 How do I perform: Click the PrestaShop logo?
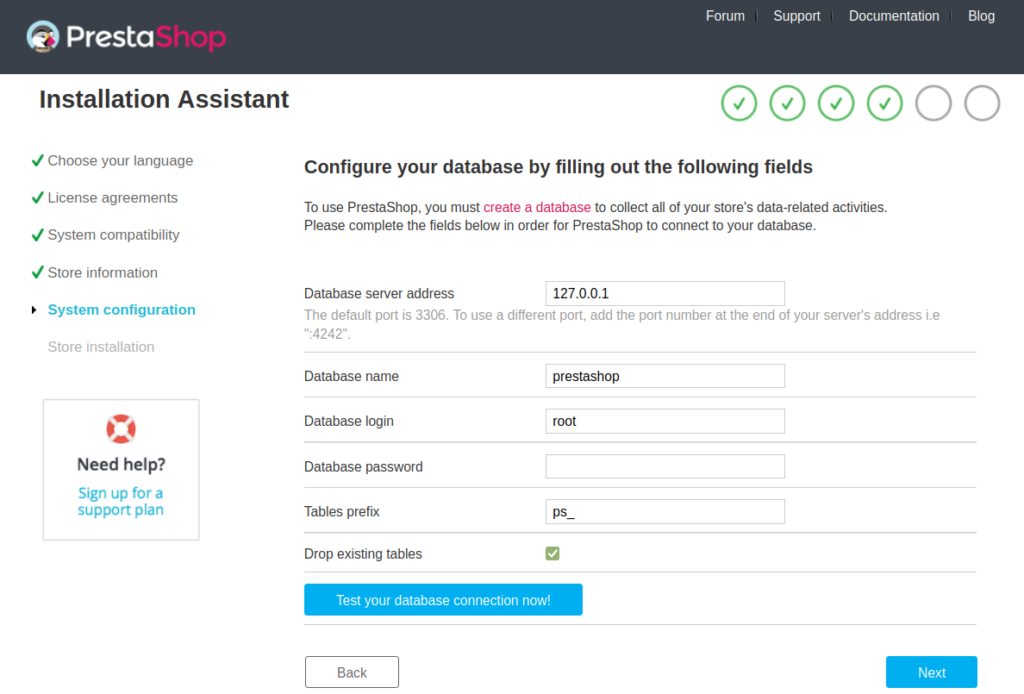click(126, 38)
